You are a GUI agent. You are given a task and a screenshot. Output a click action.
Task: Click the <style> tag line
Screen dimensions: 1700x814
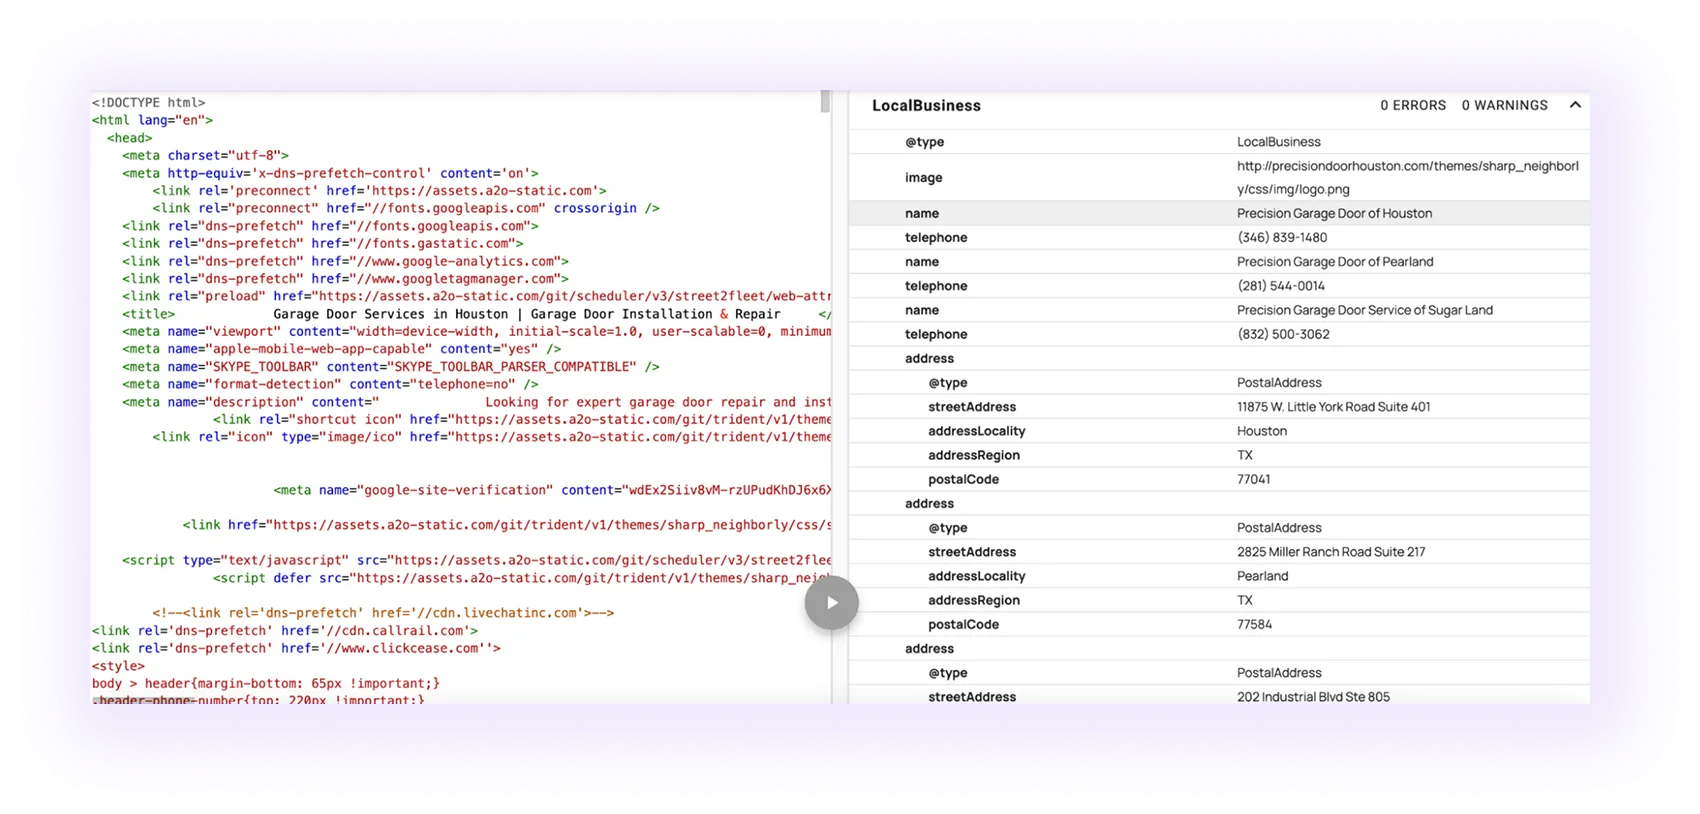tap(118, 666)
